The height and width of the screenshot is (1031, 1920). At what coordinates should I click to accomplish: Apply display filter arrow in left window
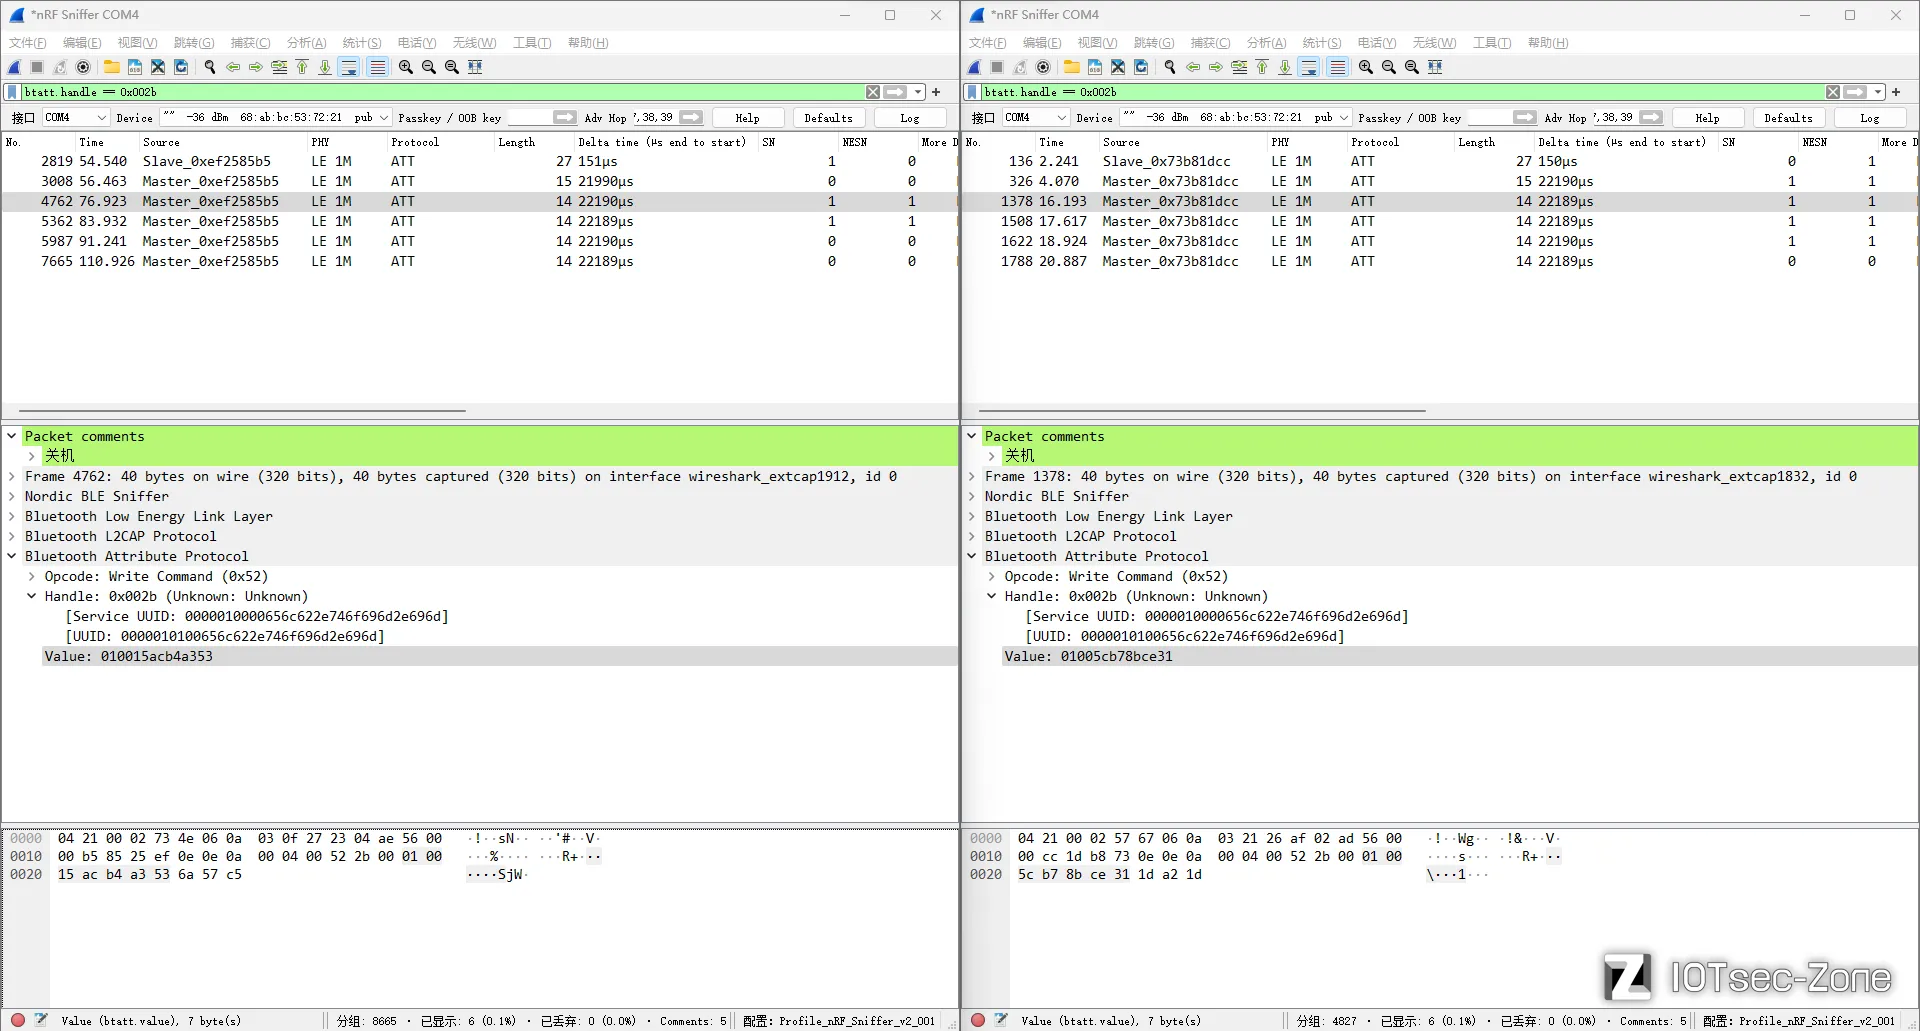896,92
